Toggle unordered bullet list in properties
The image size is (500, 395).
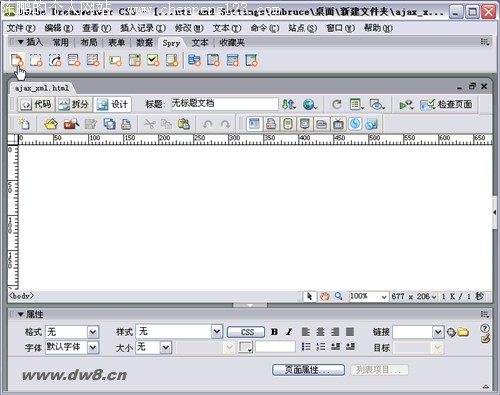[x=306, y=347]
